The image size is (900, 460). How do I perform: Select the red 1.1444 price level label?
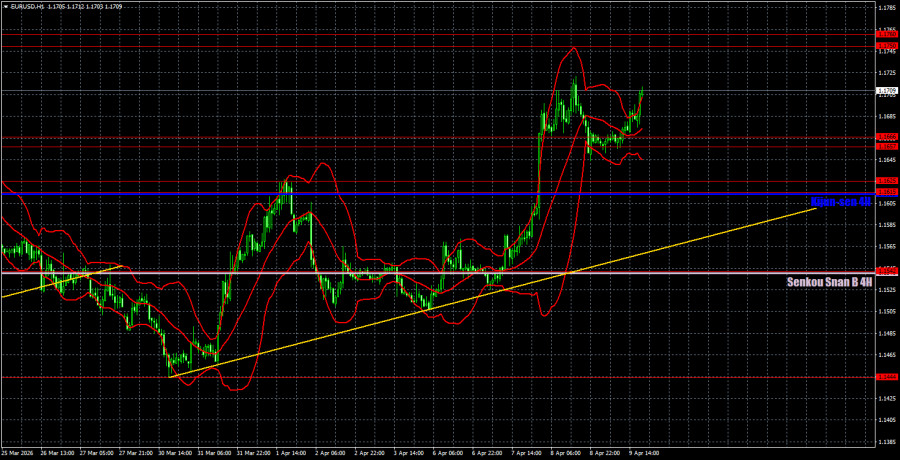[x=887, y=377]
